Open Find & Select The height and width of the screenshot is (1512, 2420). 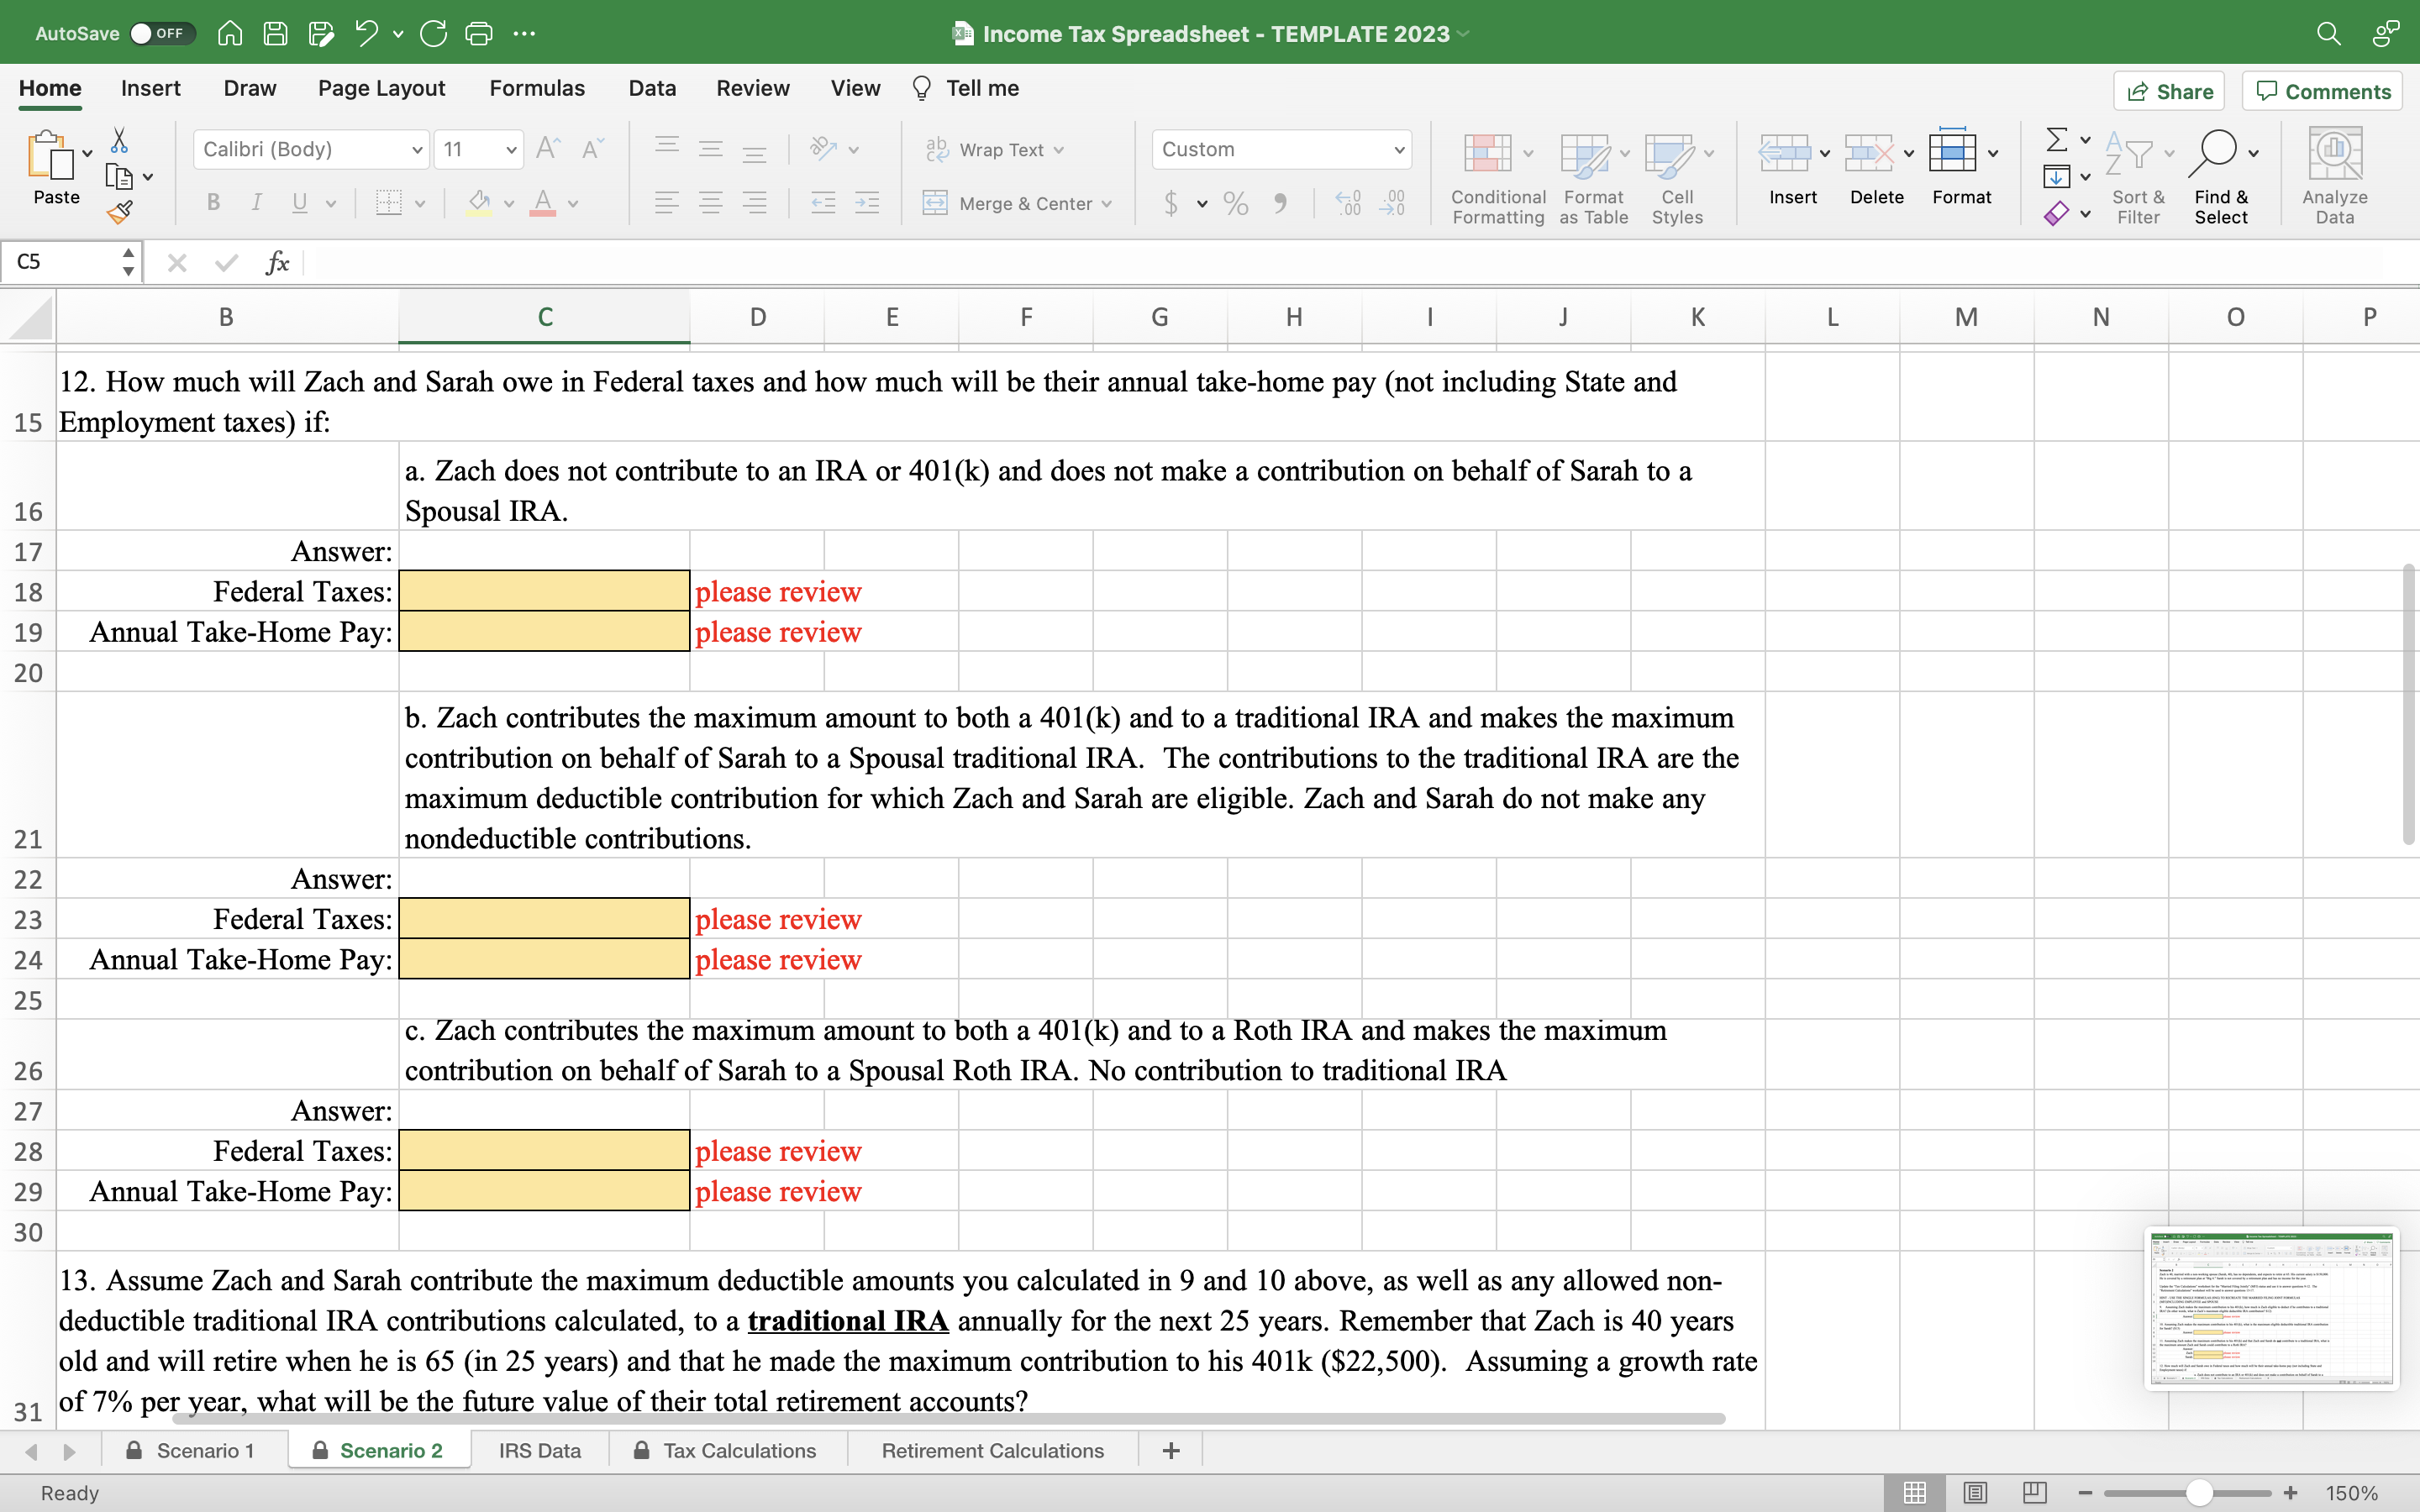click(x=2221, y=175)
